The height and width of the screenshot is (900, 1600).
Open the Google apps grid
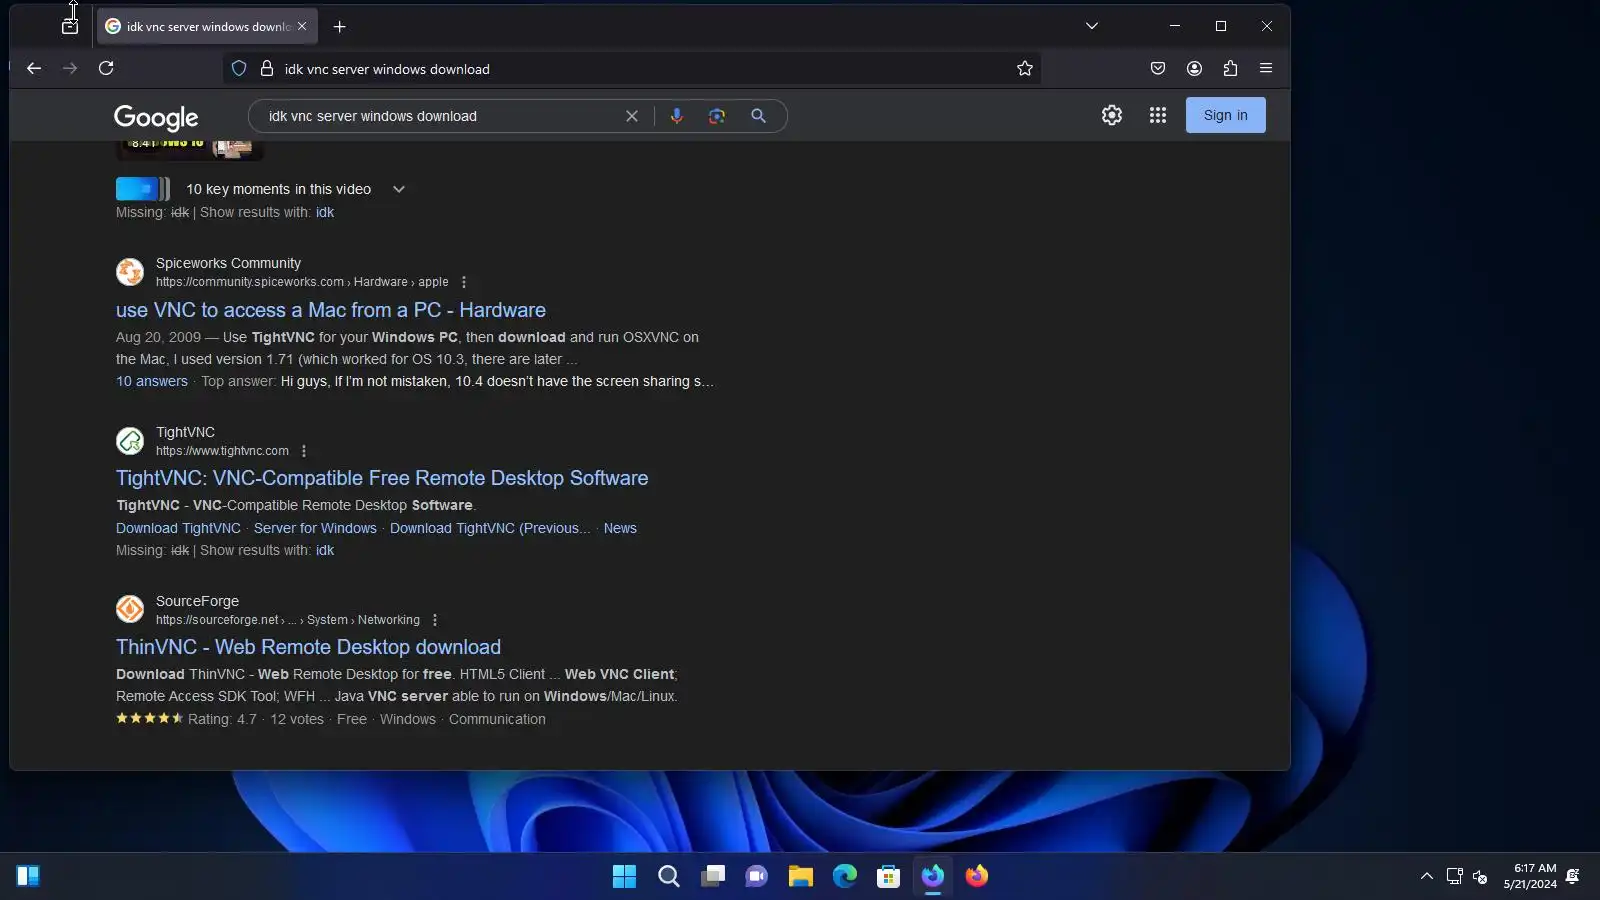[x=1158, y=115]
